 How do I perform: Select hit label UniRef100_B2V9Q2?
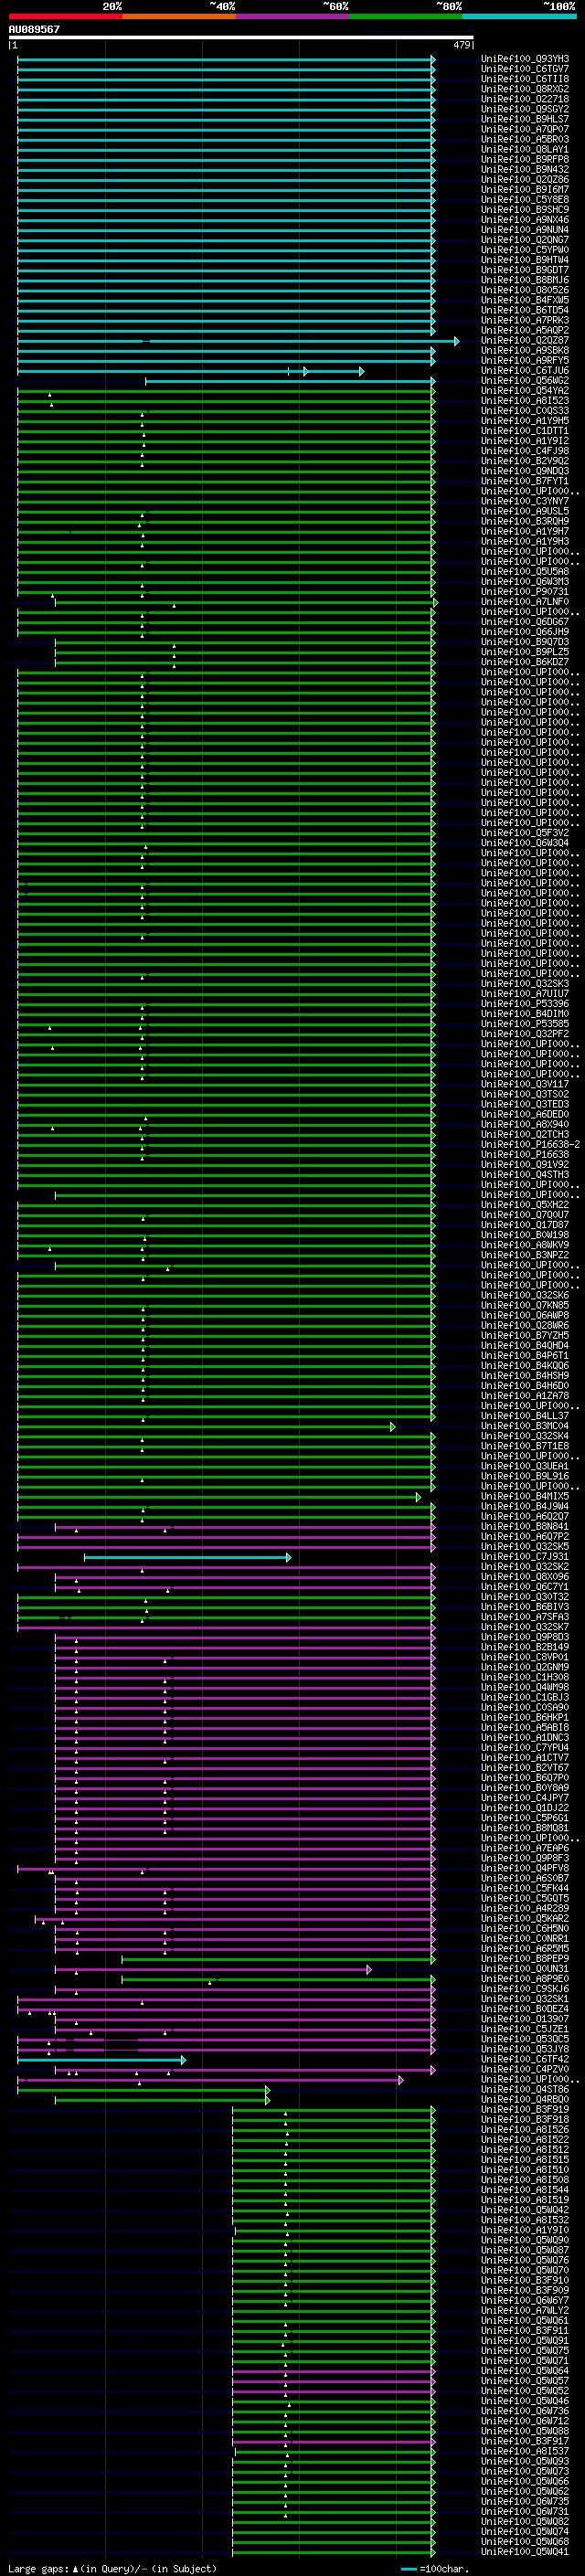click(x=525, y=461)
